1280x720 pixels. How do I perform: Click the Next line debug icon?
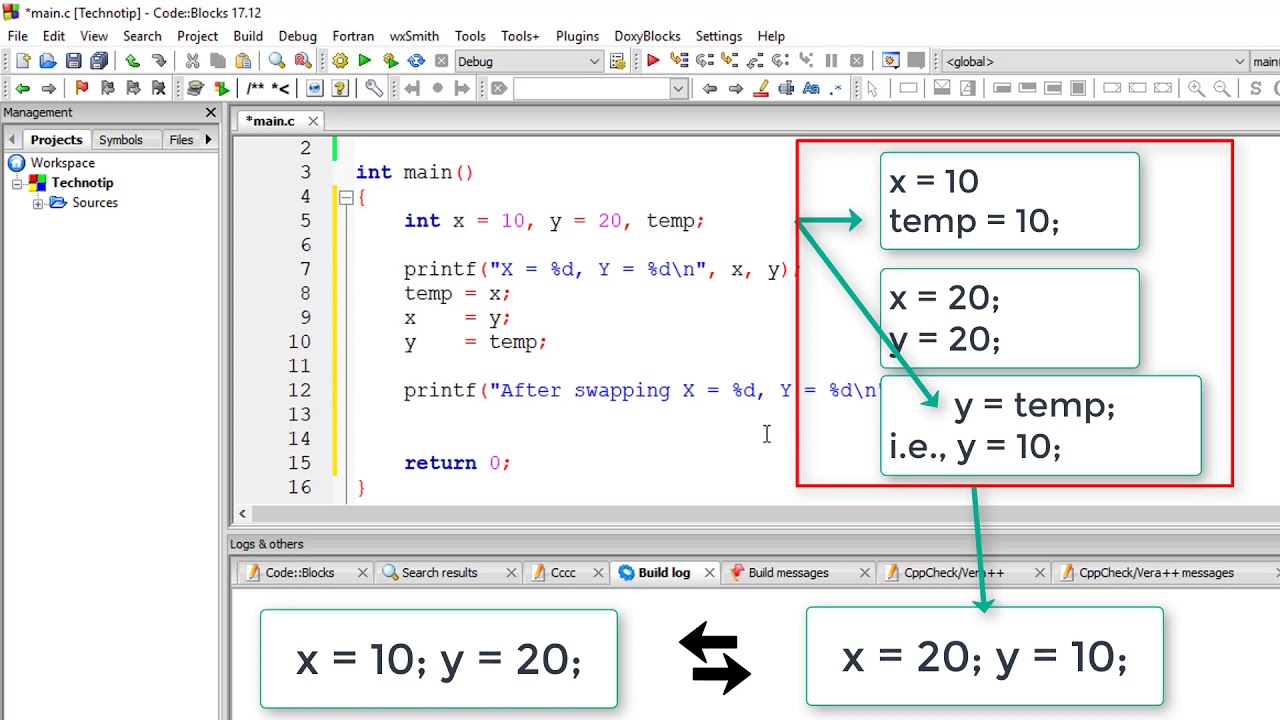click(x=704, y=61)
